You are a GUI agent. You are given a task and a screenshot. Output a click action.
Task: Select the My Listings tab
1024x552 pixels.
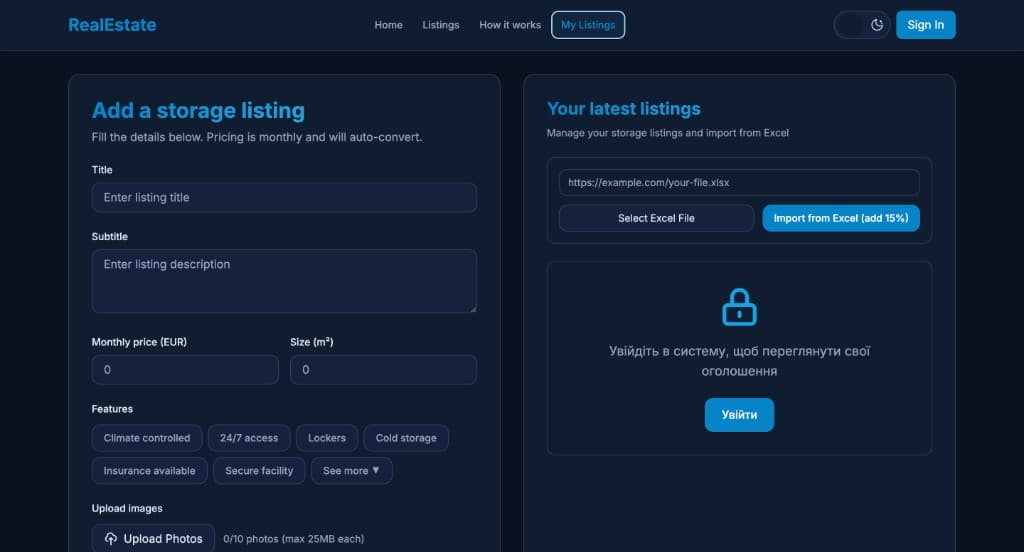click(x=588, y=25)
